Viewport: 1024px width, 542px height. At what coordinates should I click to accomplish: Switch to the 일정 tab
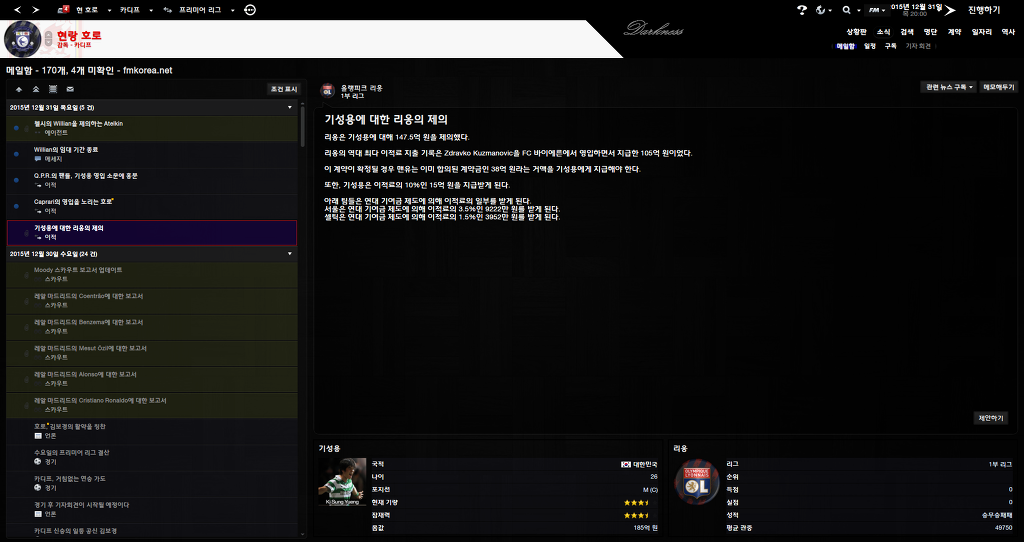click(869, 46)
